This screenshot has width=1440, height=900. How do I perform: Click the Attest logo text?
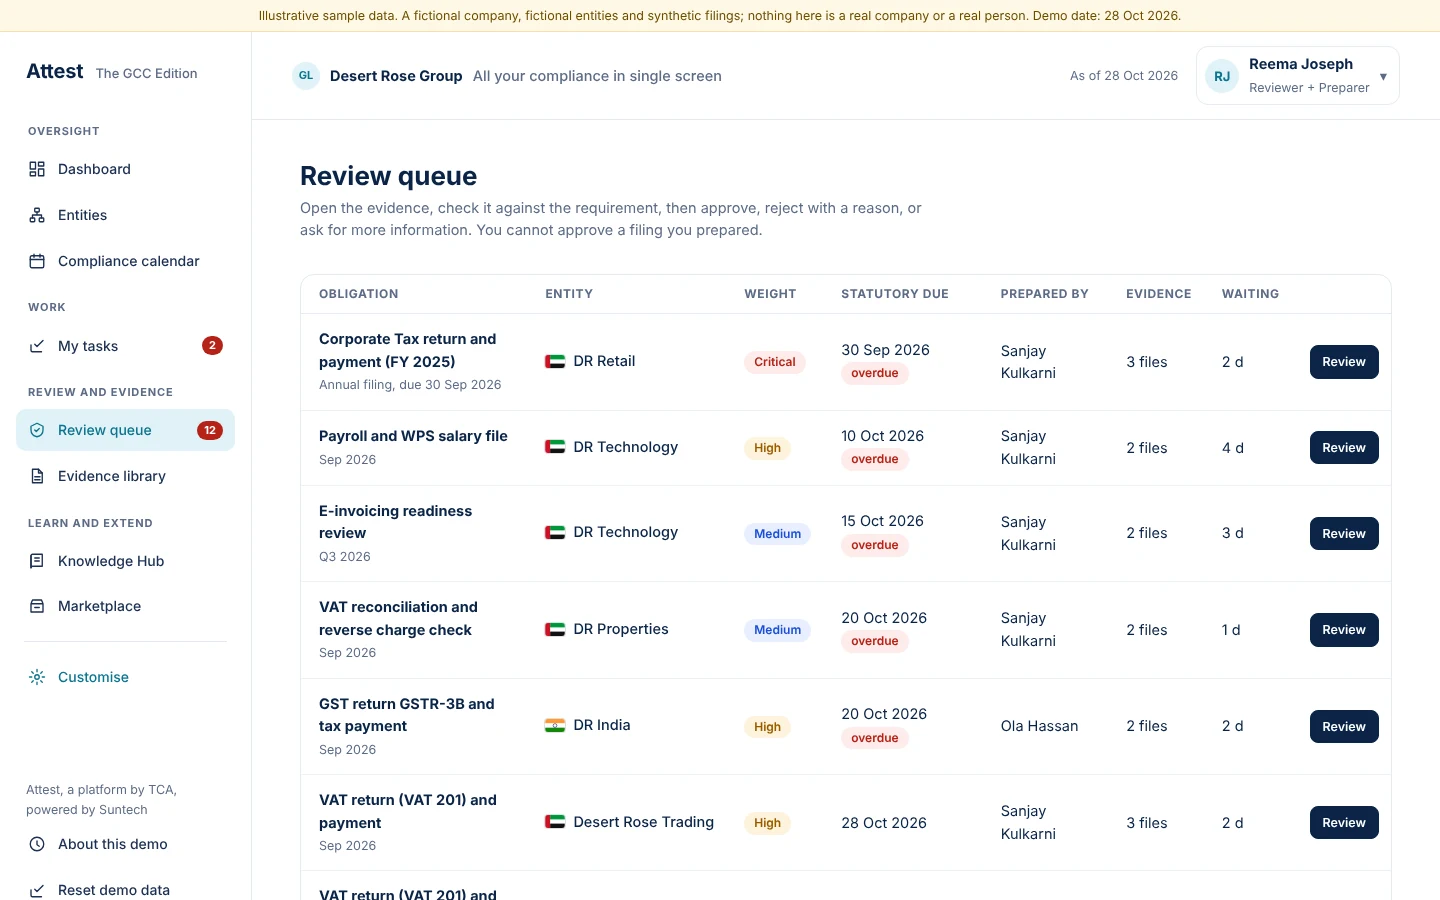click(x=55, y=71)
